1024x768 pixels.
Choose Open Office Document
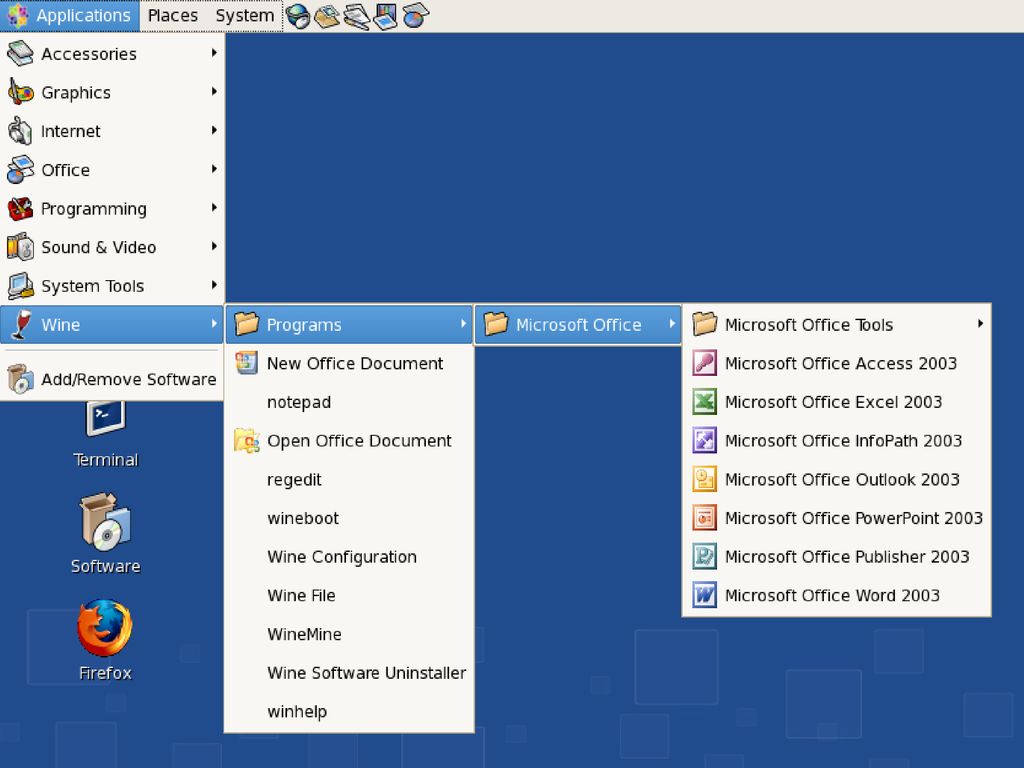coord(349,441)
